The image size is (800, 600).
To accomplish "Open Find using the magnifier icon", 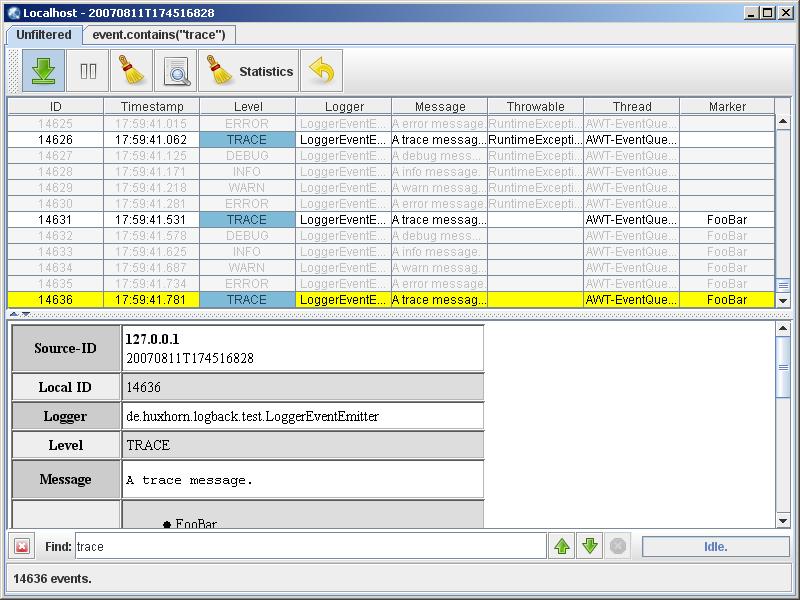I will 175,70.
